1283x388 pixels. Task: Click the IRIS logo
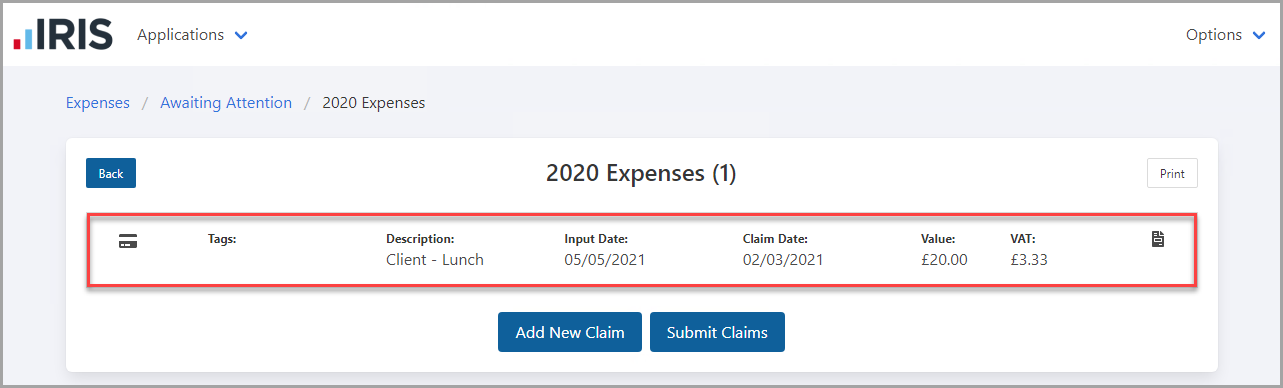pos(62,34)
